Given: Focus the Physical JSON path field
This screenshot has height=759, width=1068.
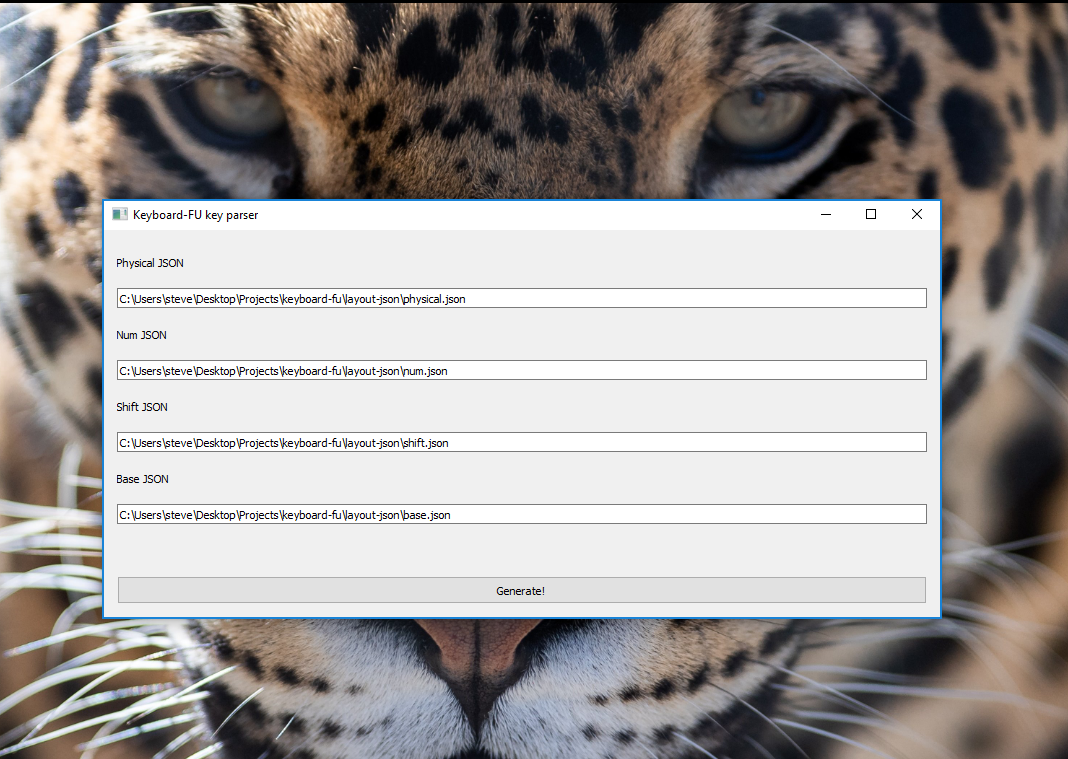Looking at the screenshot, I should [521, 298].
